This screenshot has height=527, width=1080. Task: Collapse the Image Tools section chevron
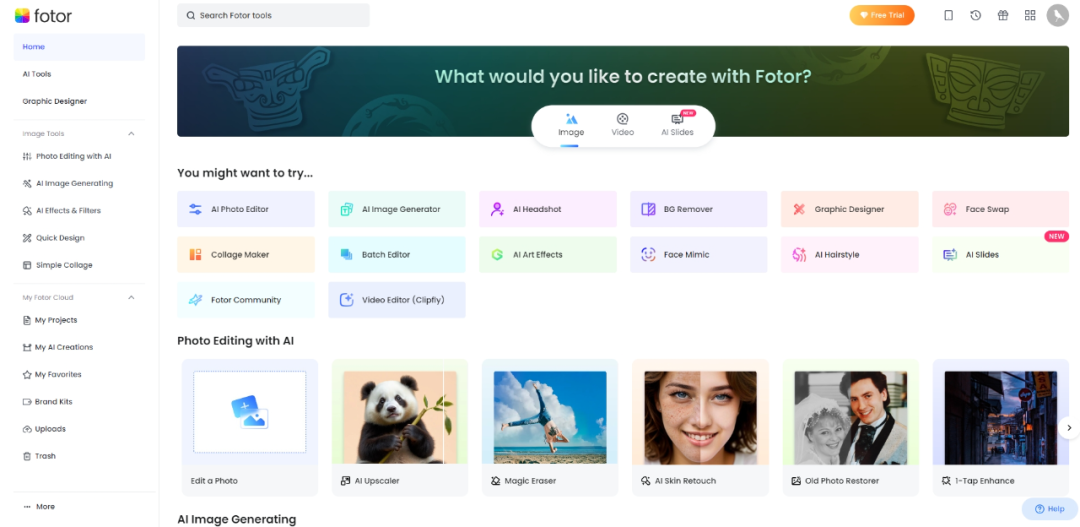coord(131,134)
